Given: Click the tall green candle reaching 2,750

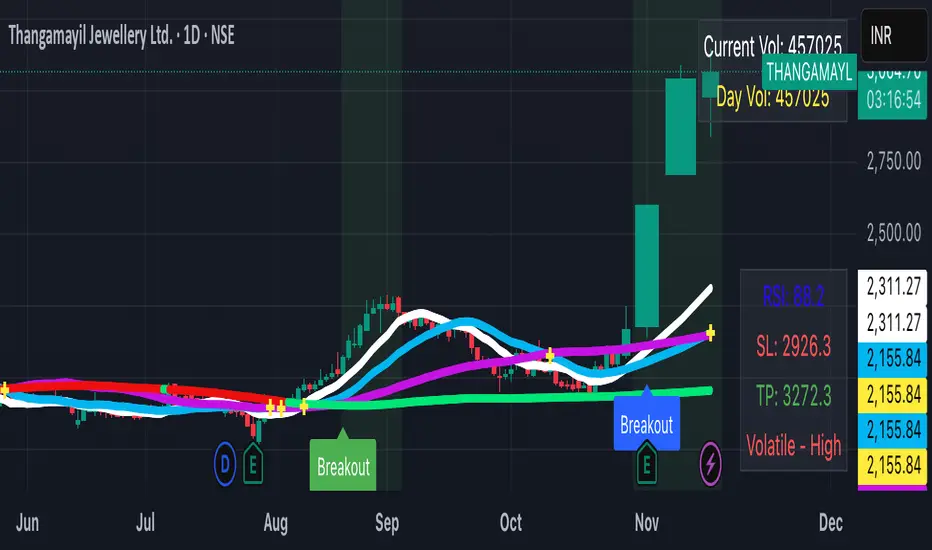Looking at the screenshot, I should pyautogui.click(x=681, y=126).
